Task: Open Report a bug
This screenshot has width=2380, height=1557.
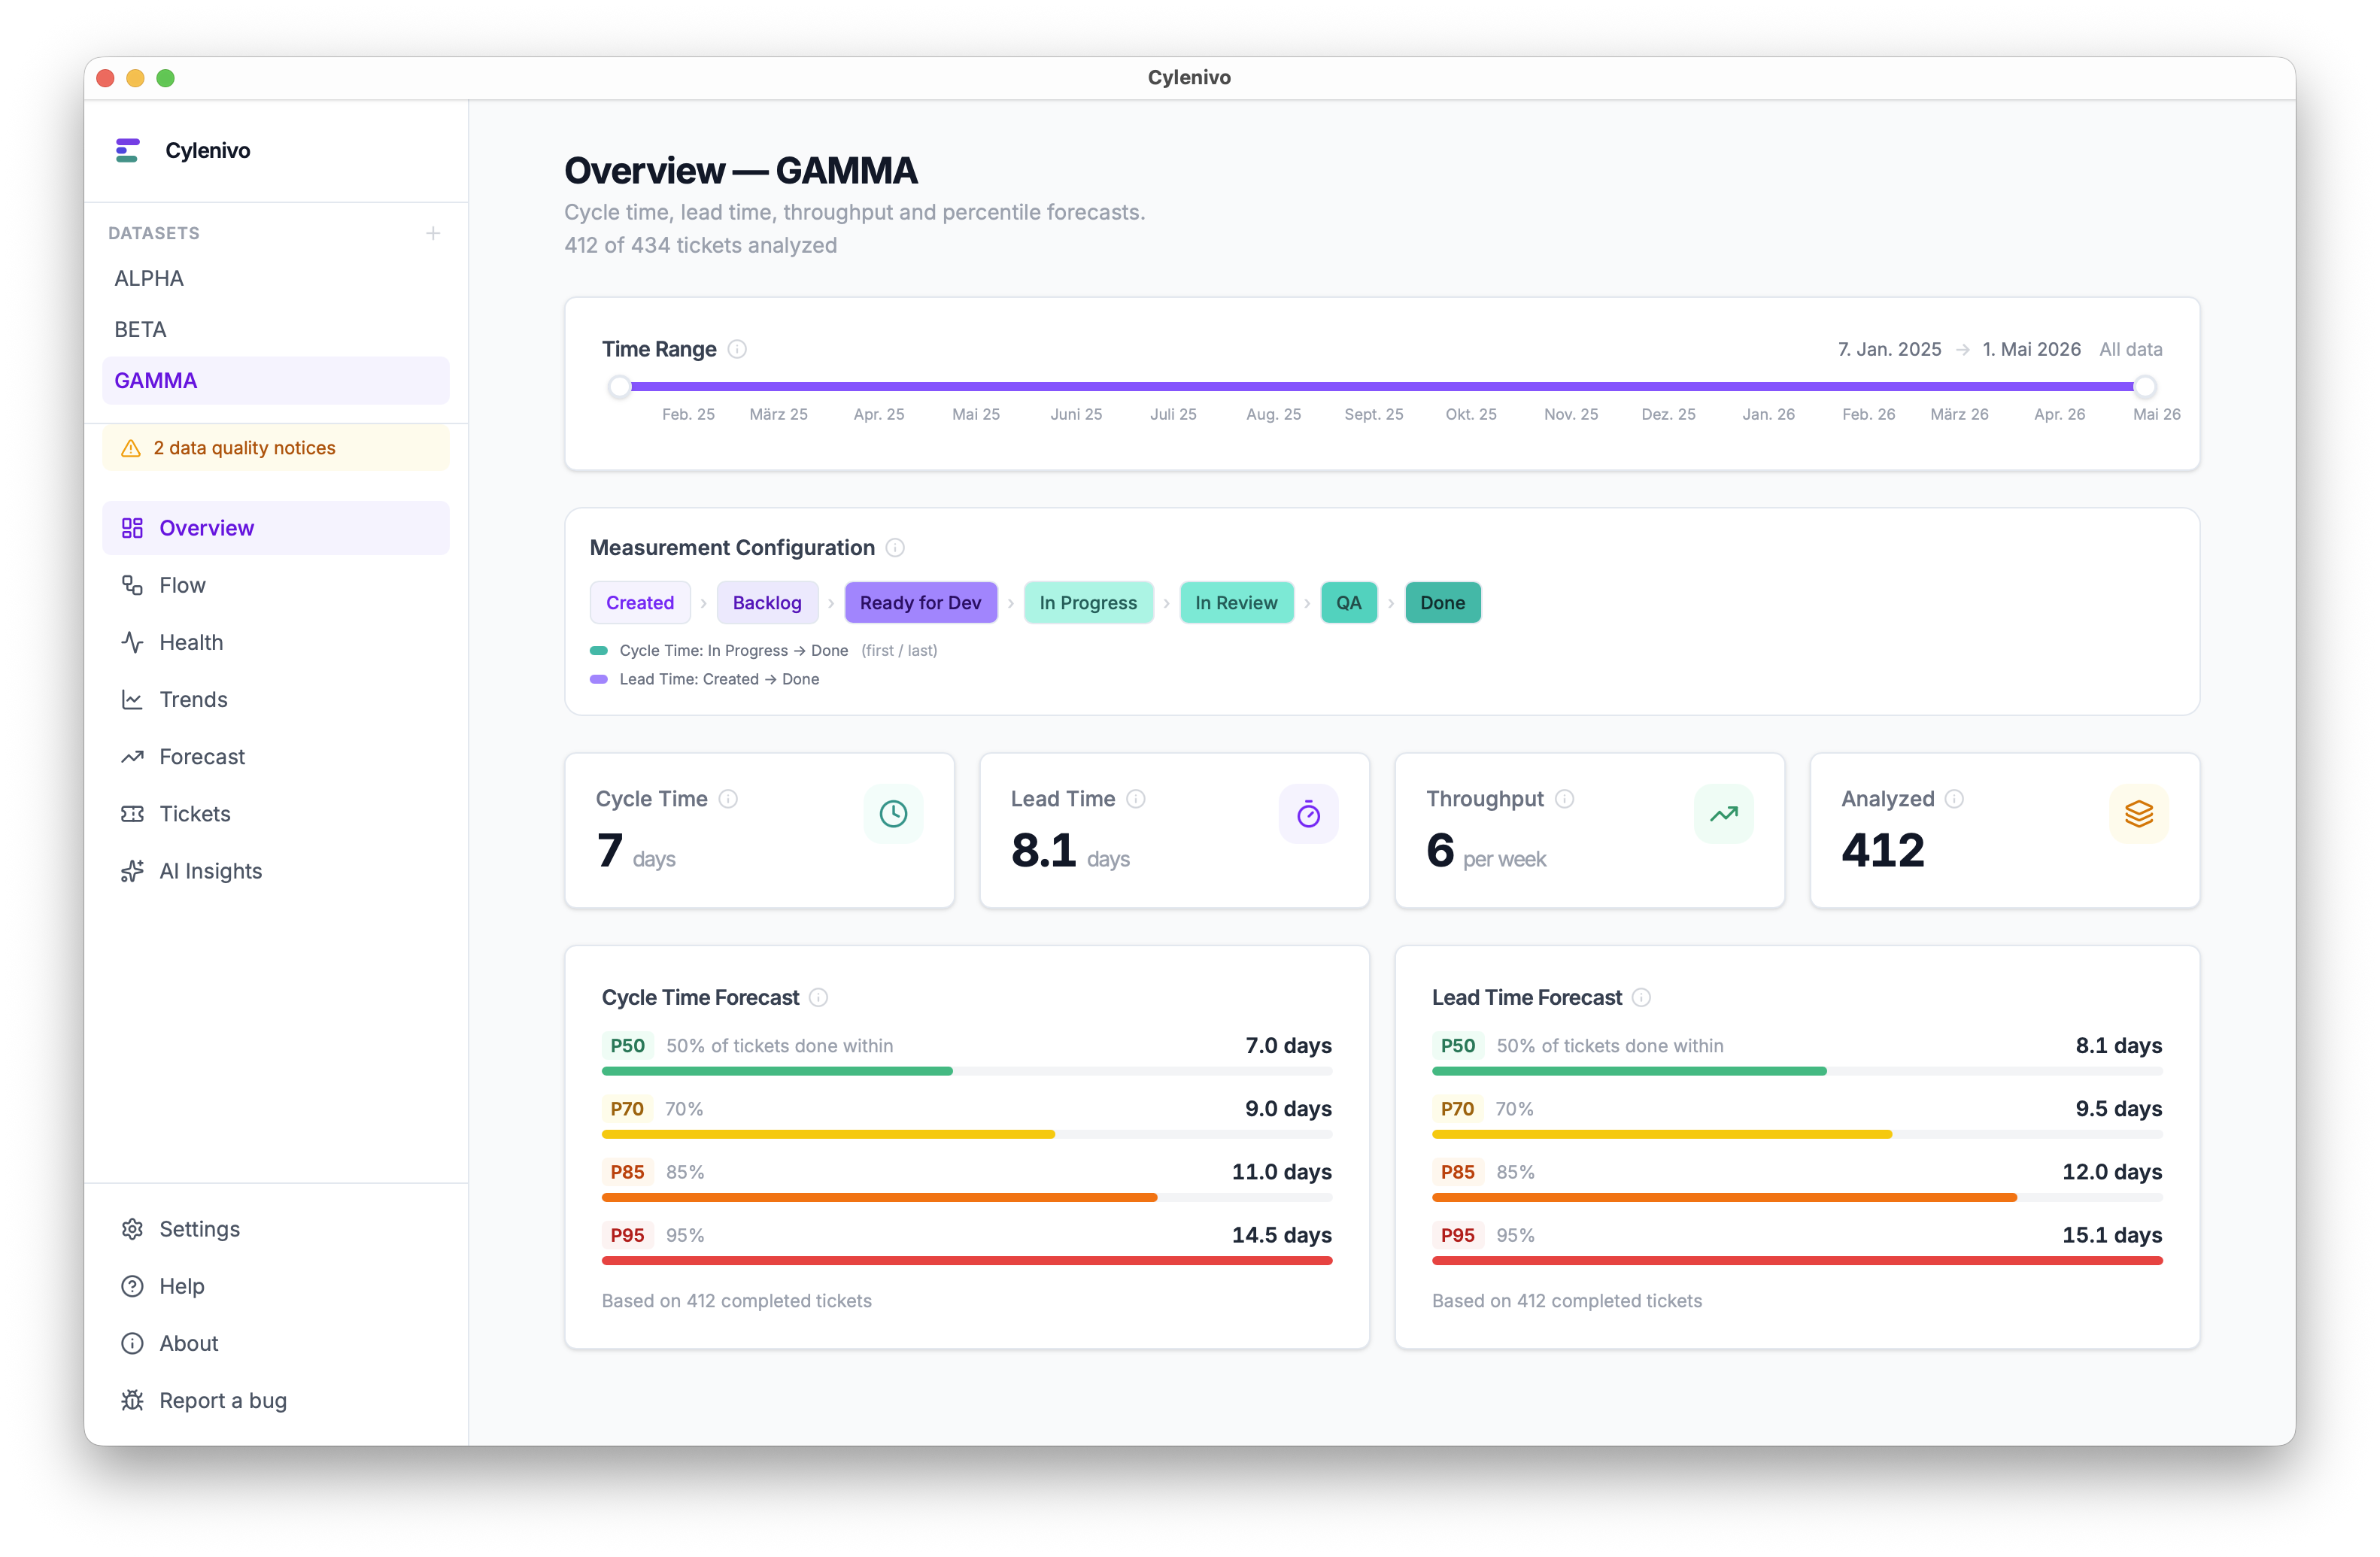Action: pyautogui.click(x=222, y=1400)
